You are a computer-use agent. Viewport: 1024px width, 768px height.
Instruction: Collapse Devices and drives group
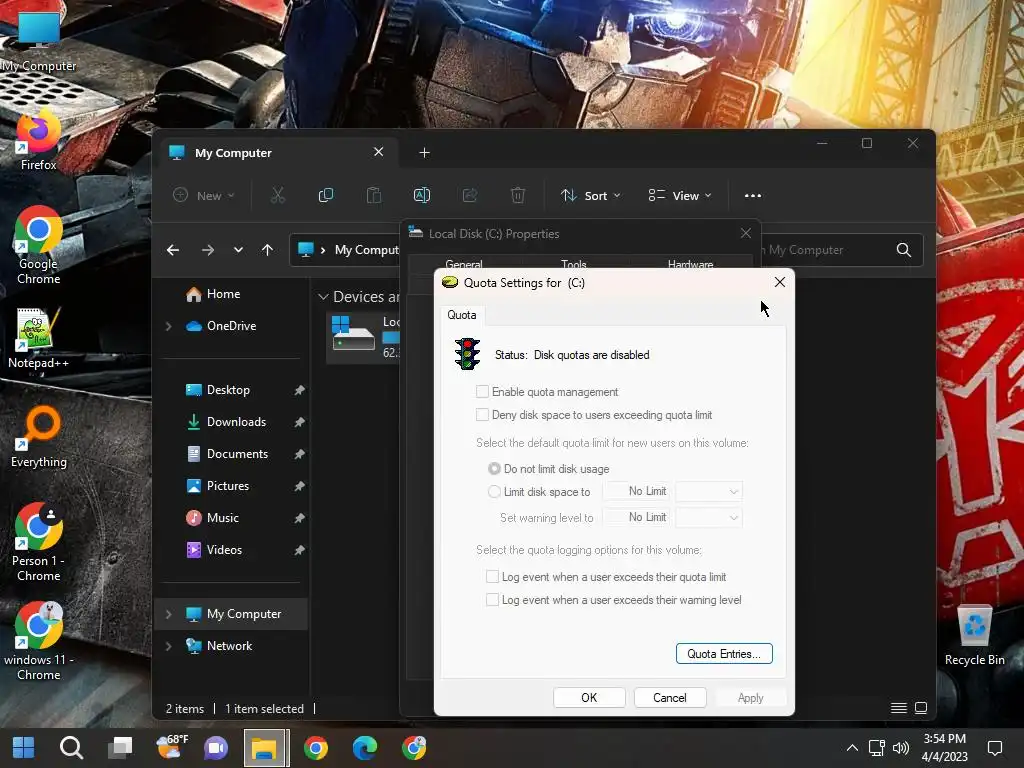[x=323, y=296]
